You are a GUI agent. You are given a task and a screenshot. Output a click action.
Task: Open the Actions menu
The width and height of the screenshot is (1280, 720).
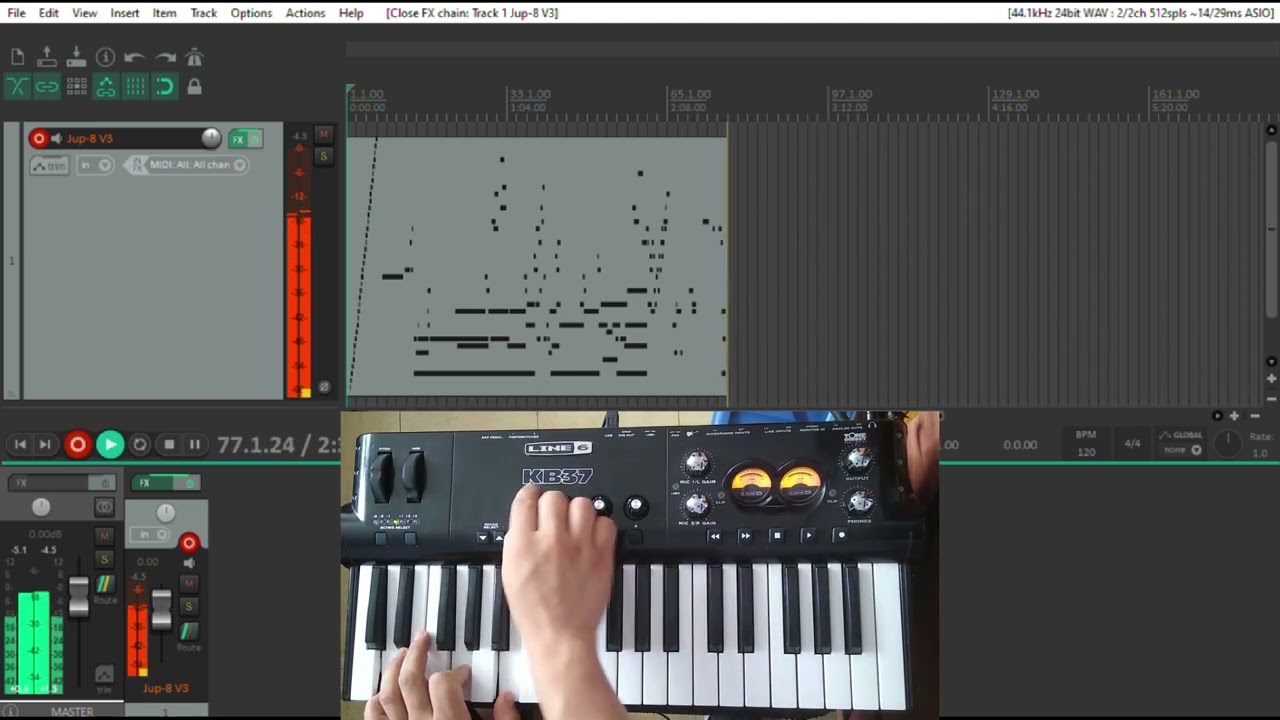click(305, 13)
